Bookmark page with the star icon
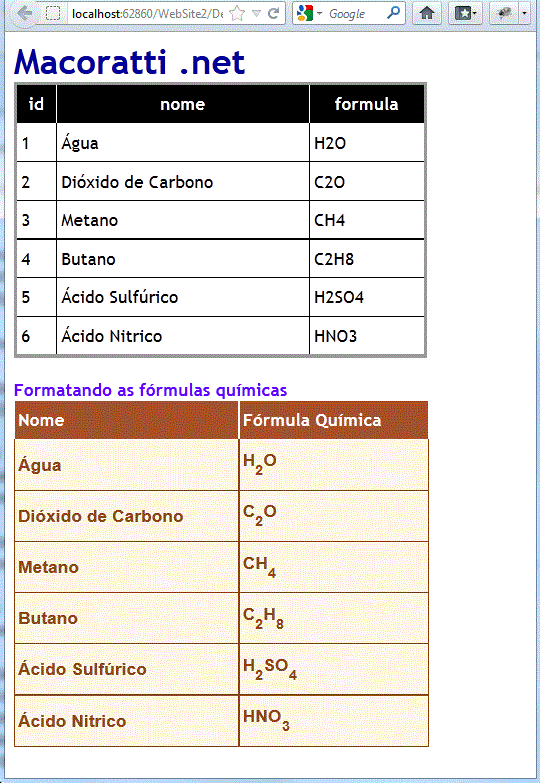The image size is (544, 783). [237, 14]
